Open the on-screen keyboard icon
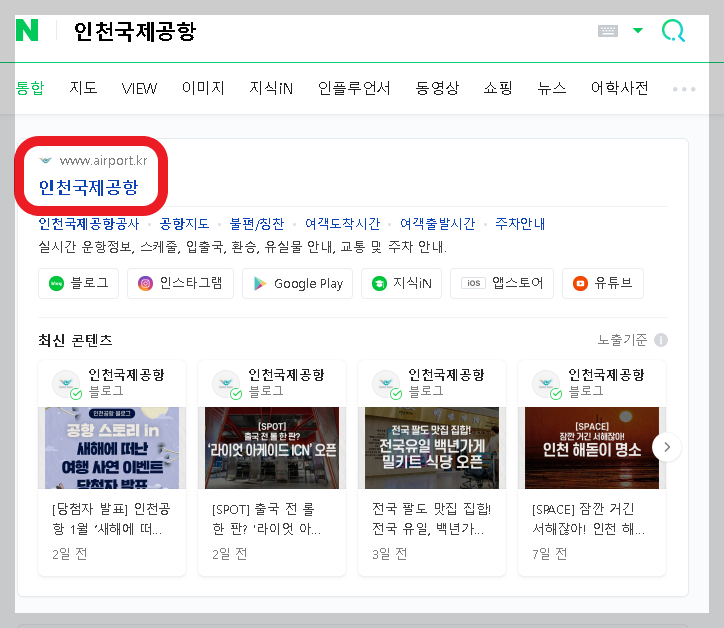Screen dimensions: 724x628 (x=608, y=31)
